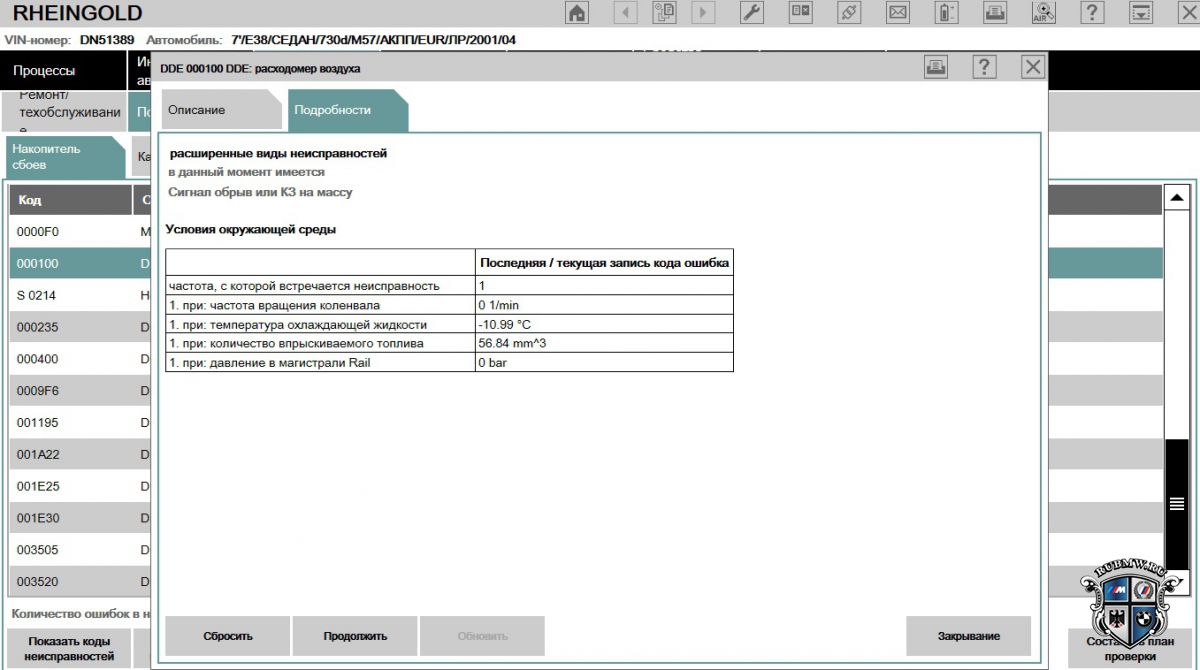This screenshot has width=1200, height=670.
Task: Switch to the Описание tab
Action: tap(220, 110)
